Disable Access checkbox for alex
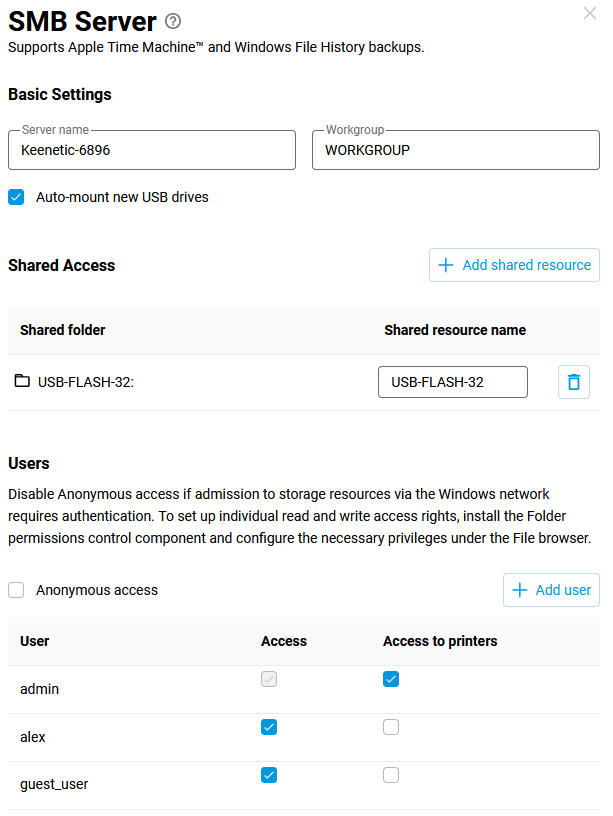Image resolution: width=613 pixels, height=816 pixels. click(x=268, y=727)
